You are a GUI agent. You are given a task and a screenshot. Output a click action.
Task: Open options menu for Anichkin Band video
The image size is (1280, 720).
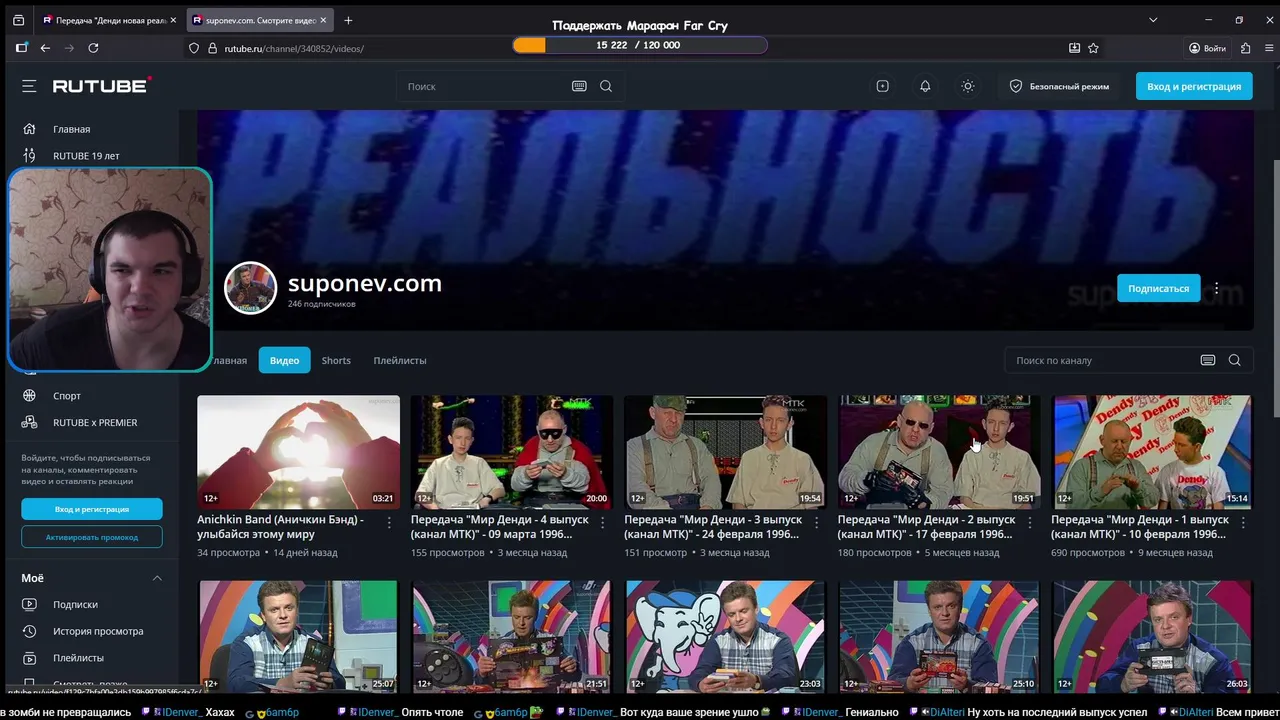point(389,522)
